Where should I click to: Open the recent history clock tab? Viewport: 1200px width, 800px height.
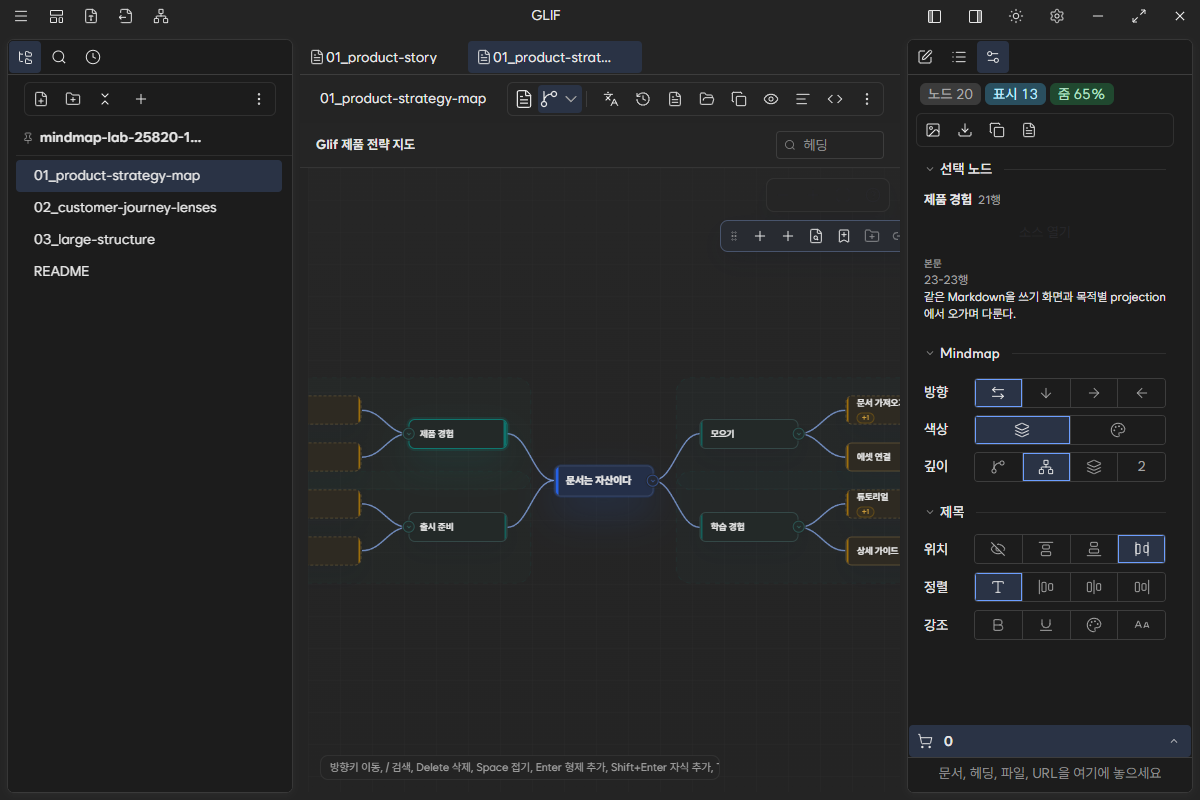[93, 57]
